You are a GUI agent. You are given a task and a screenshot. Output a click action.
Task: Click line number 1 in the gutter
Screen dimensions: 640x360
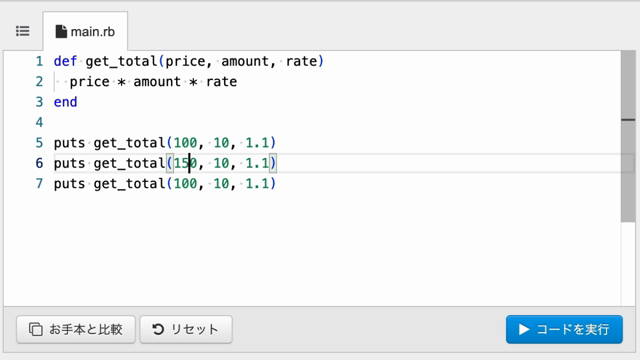point(39,61)
